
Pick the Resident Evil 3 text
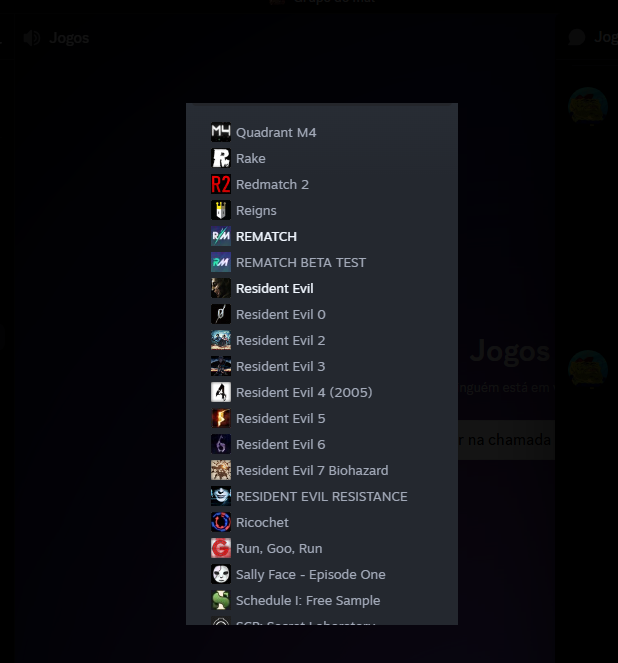(281, 367)
